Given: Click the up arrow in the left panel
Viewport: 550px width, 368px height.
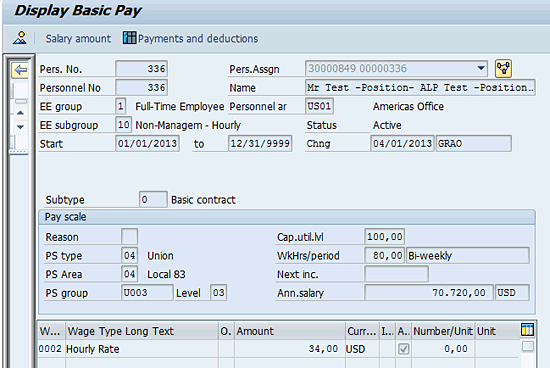Looking at the screenshot, I should [x=20, y=113].
